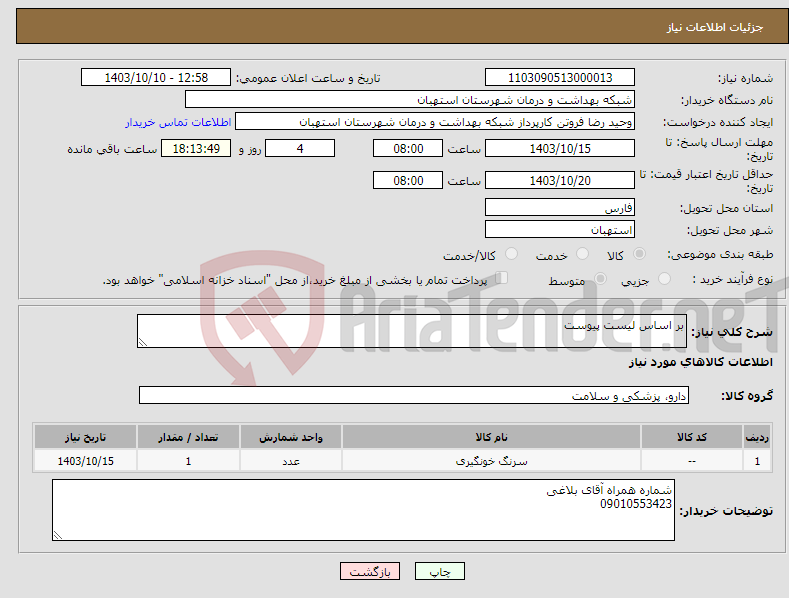Click the price validity date 1403/10/20 field
Image resolution: width=789 pixels, height=598 pixels.
(560, 180)
